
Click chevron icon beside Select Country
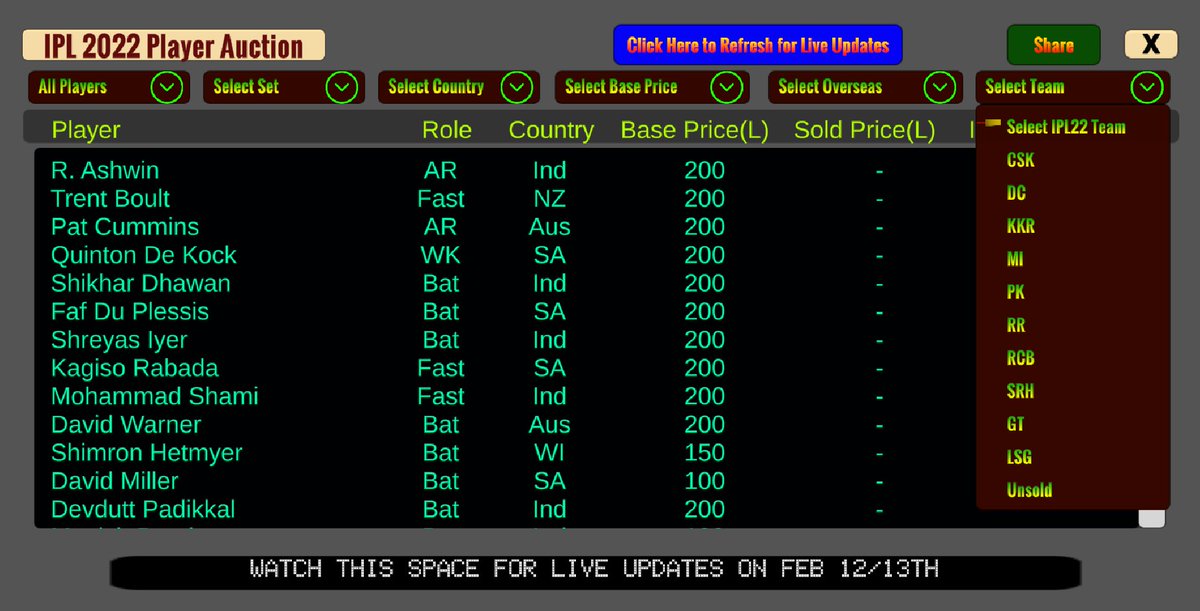click(x=516, y=87)
